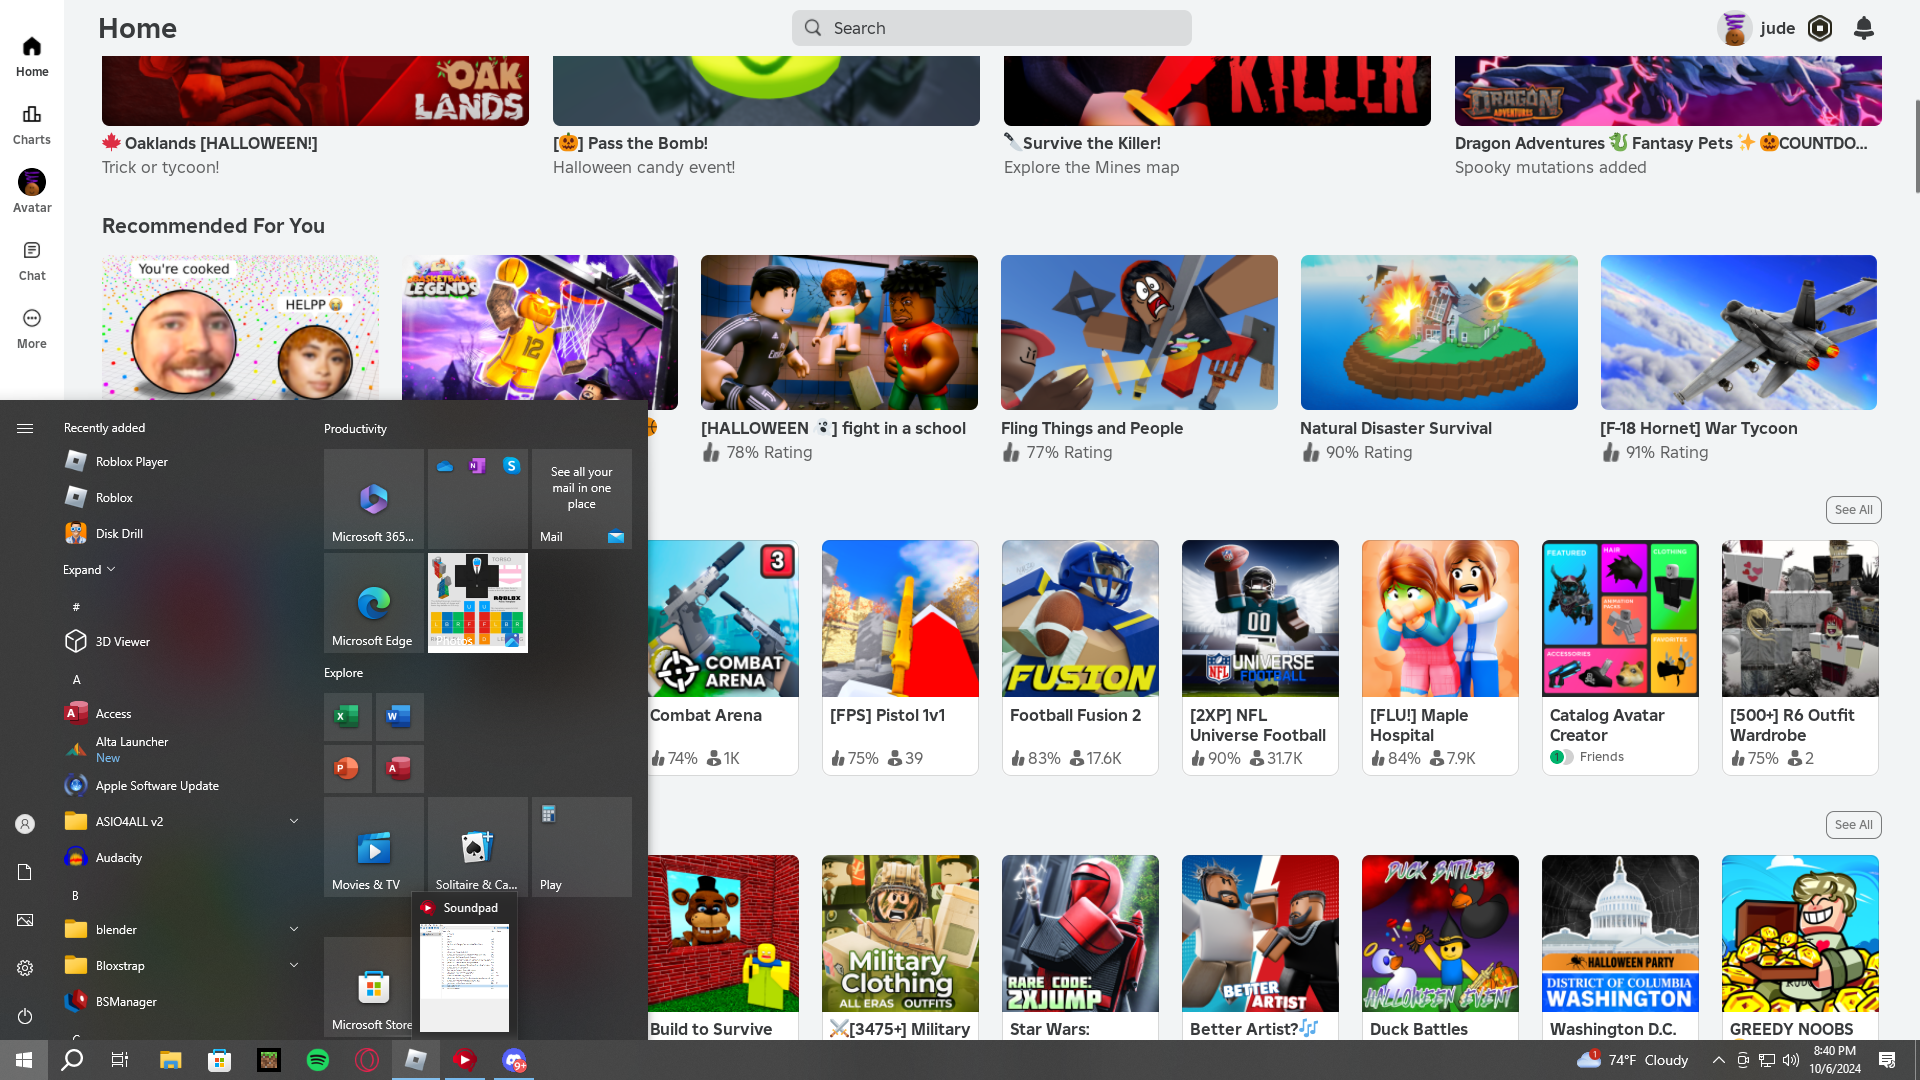Click the upper See All button
This screenshot has width=1920, height=1080.
pos(1853,510)
